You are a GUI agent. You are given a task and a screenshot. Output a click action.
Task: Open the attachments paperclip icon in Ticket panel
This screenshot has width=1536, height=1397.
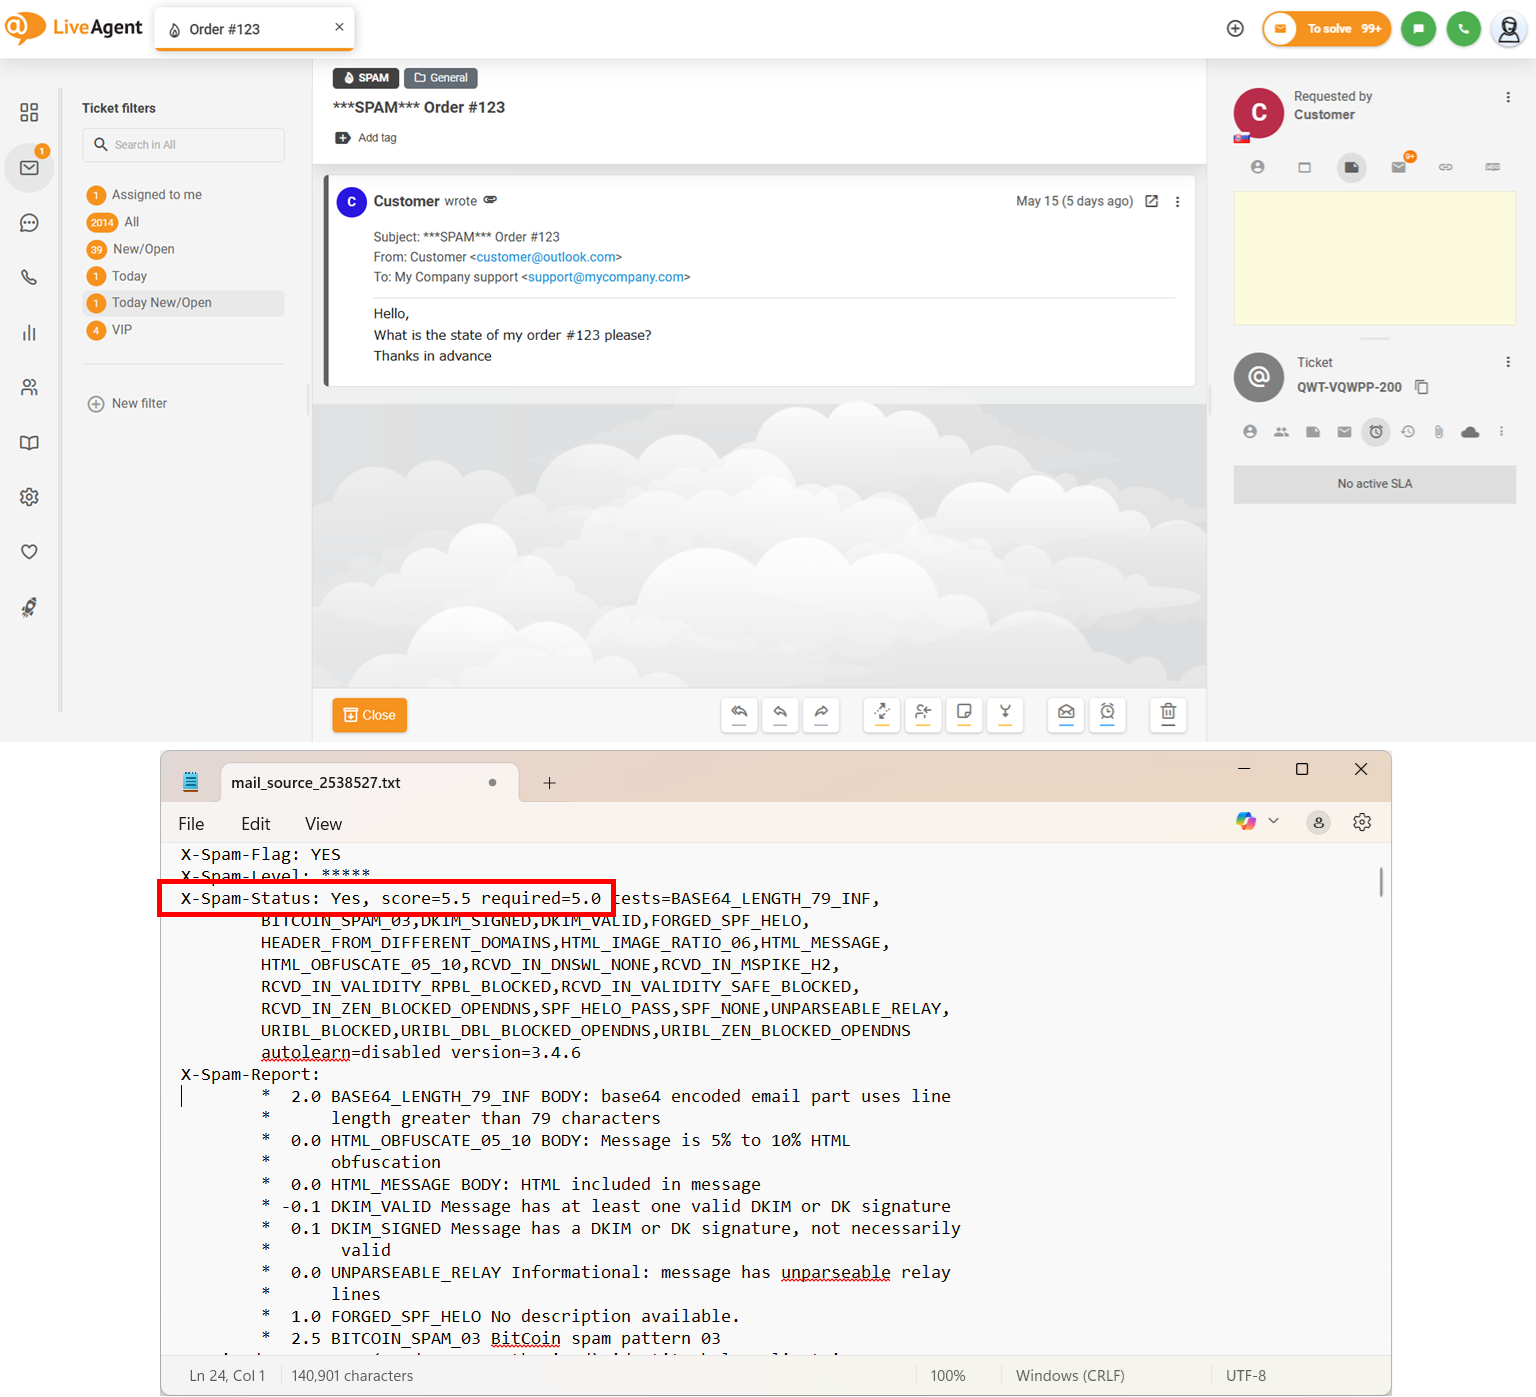pos(1438,432)
